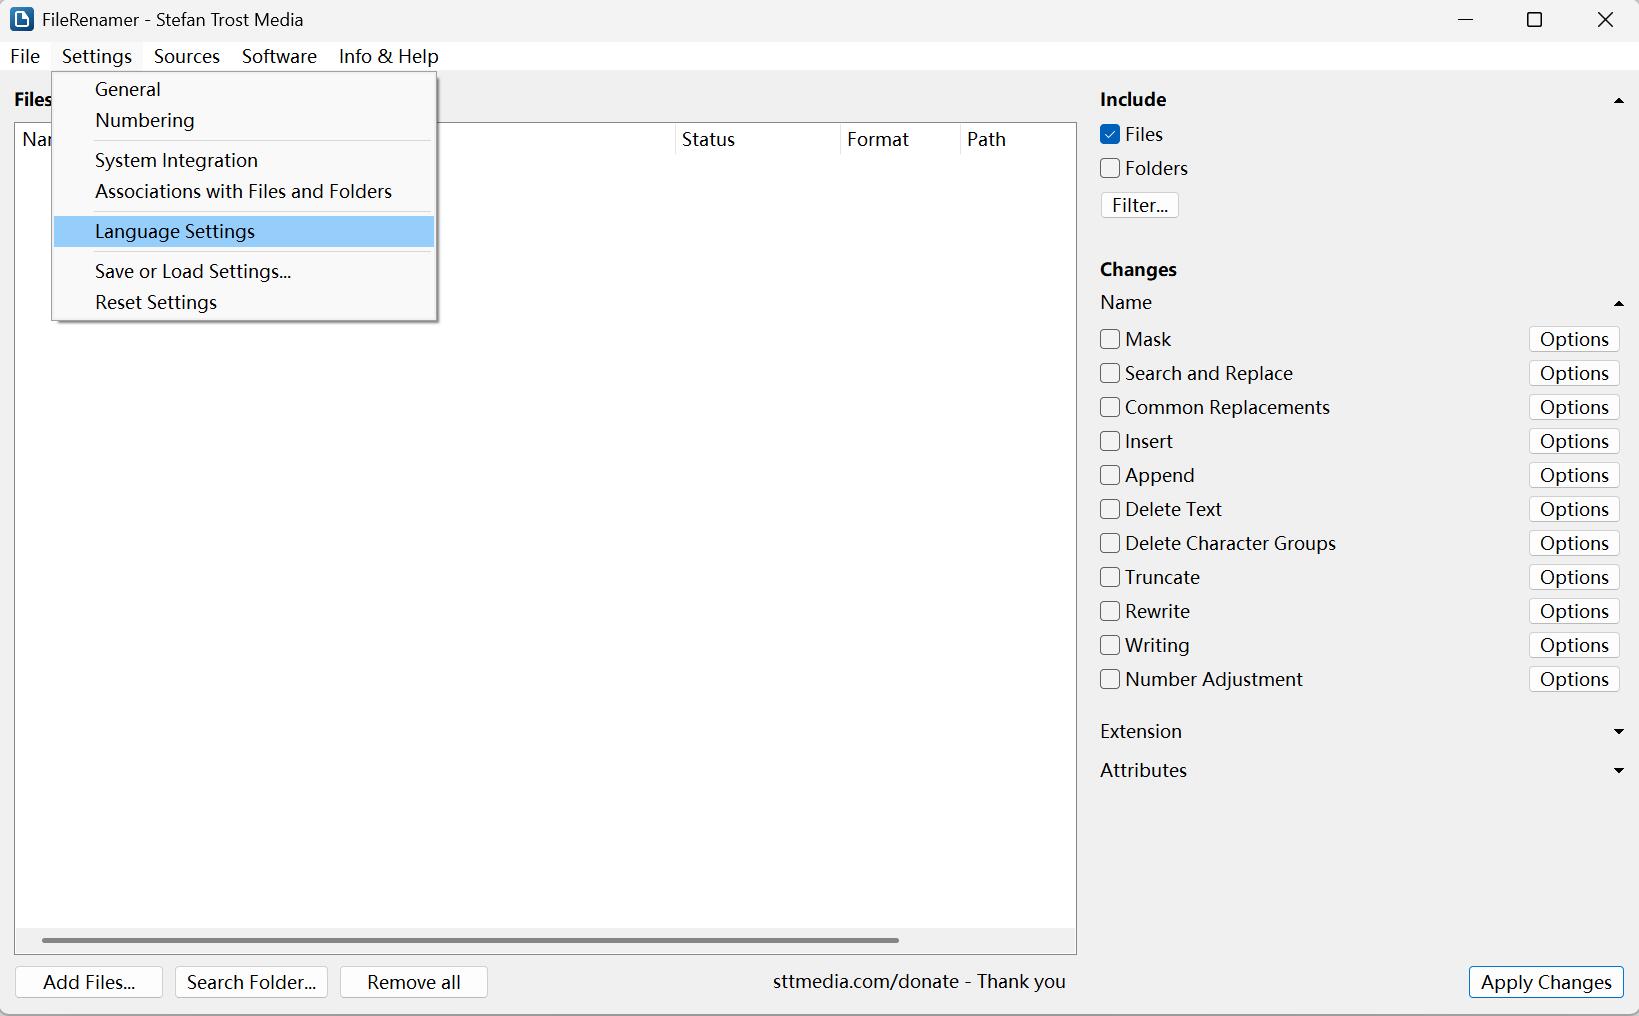Enable the Truncate checkbox

pos(1110,577)
